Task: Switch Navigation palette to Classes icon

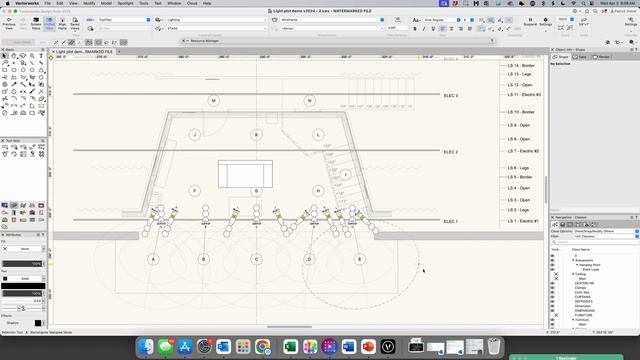Action: (x=555, y=224)
